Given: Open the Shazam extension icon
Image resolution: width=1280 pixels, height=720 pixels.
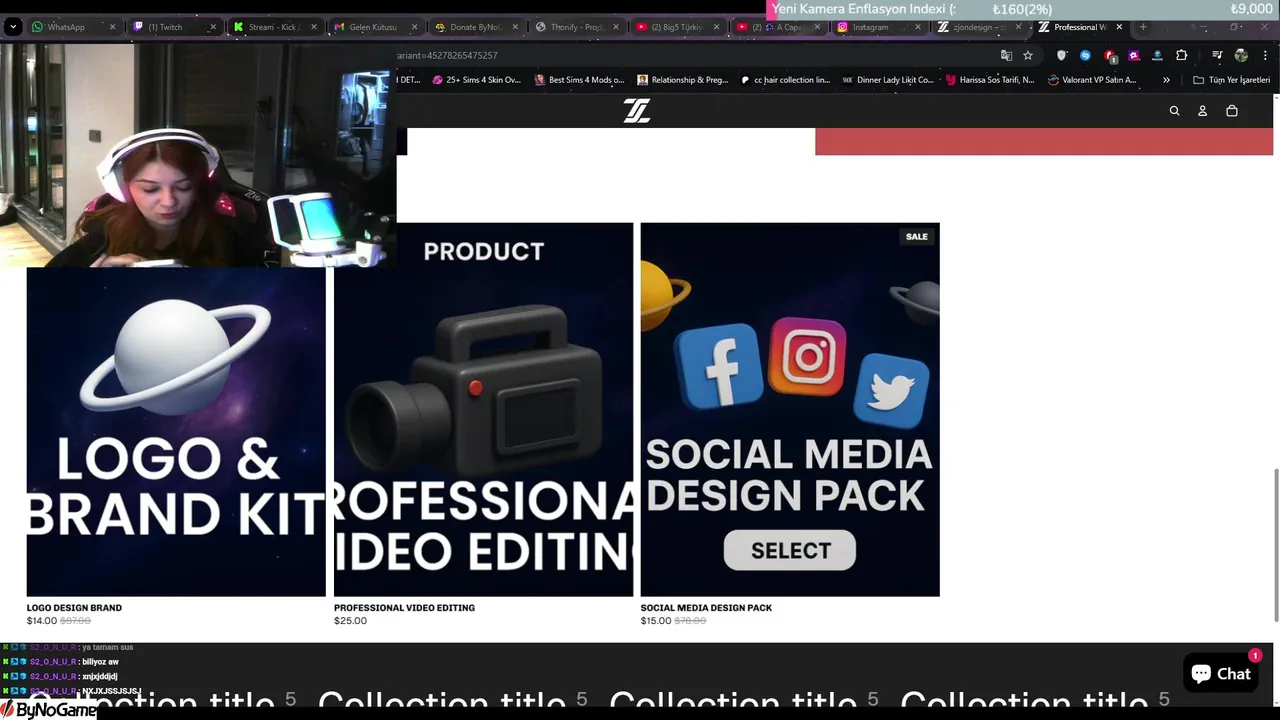Looking at the screenshot, I should pos(1085,55).
